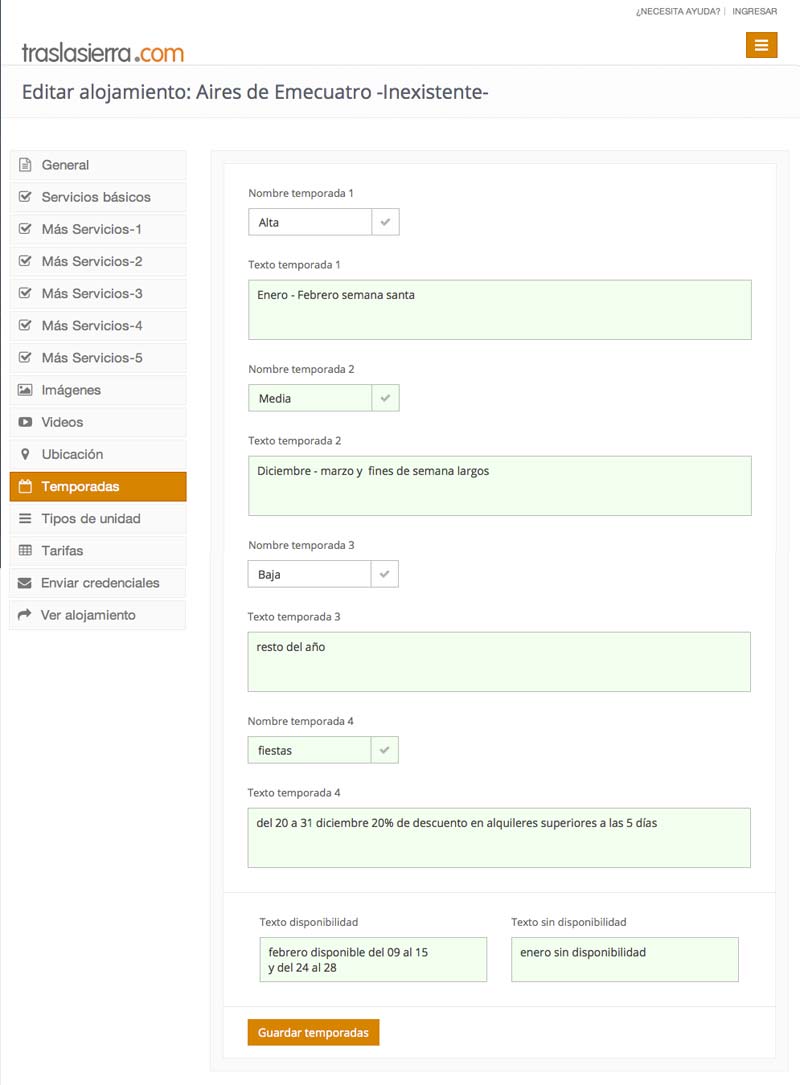
Task: Open the Servicios básicos section
Action: (x=98, y=197)
